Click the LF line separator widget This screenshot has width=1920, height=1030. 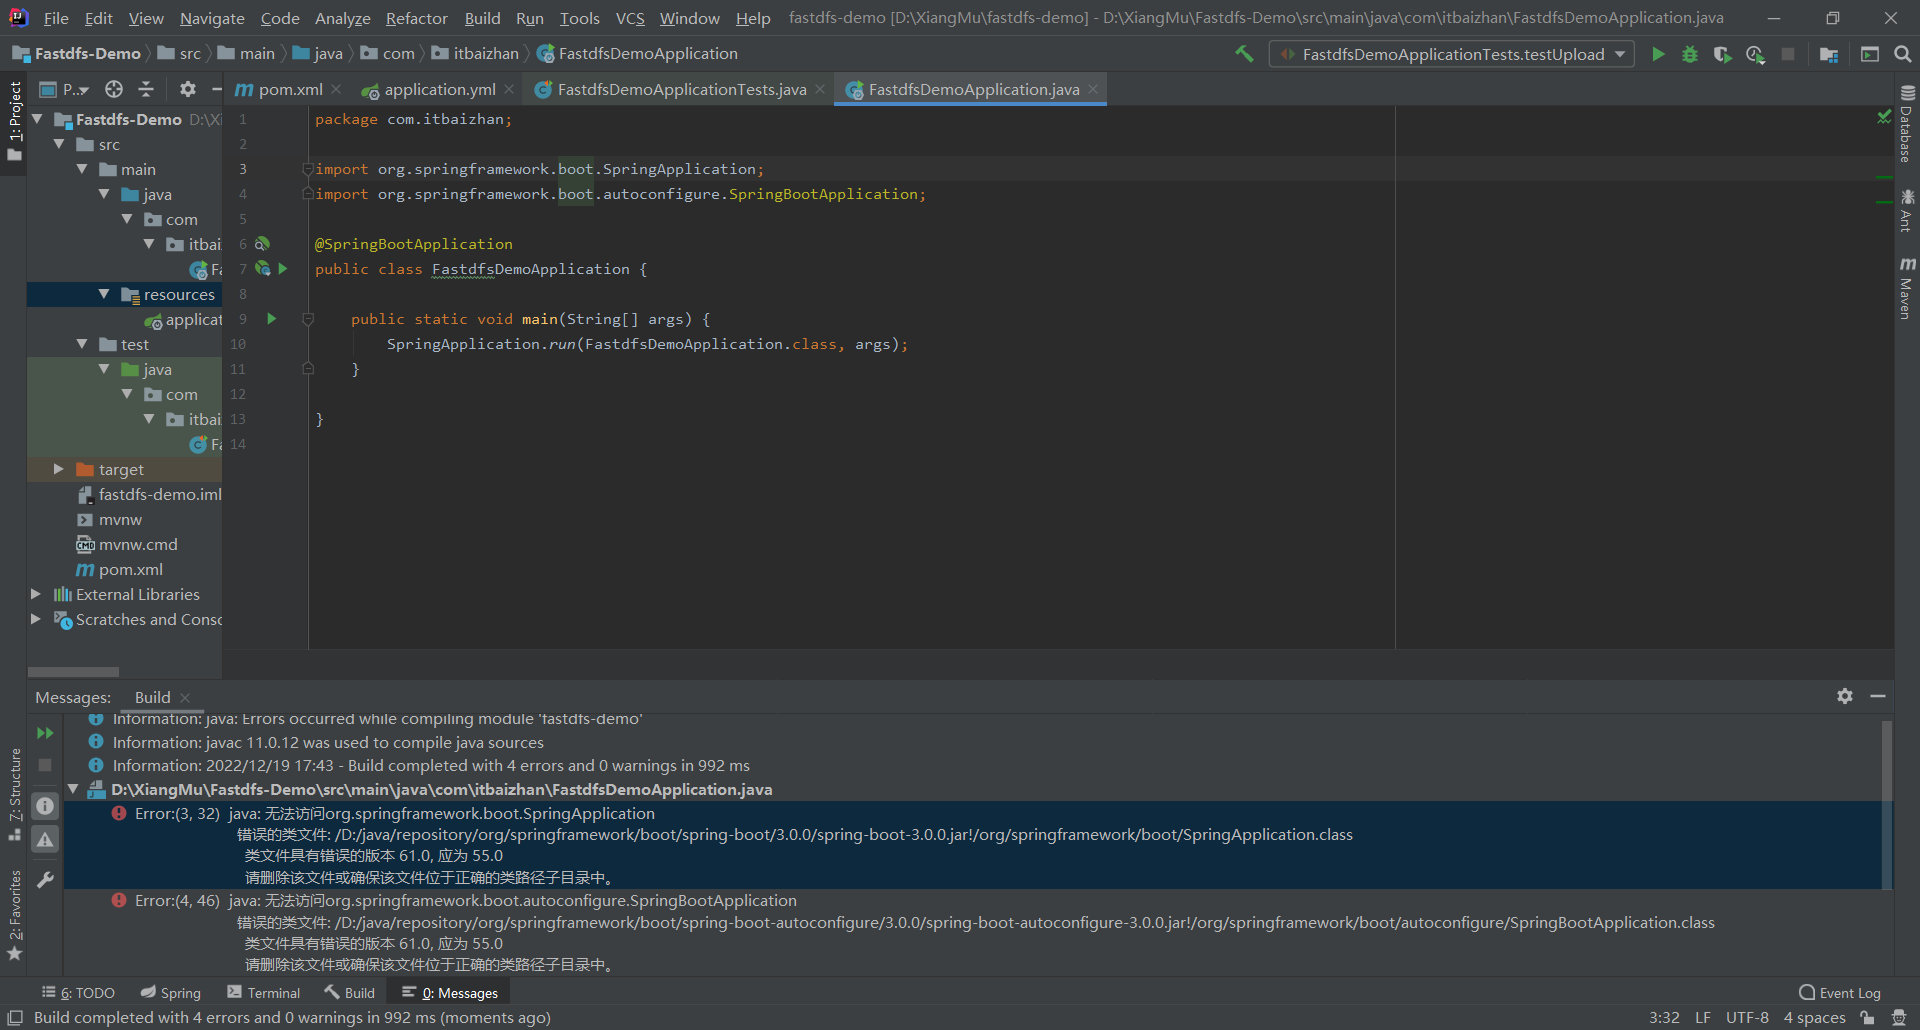pyautogui.click(x=1703, y=1018)
